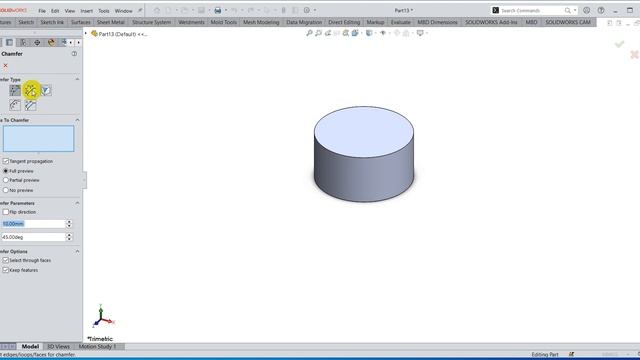Viewport: 640px width, 360px height.
Task: Select Full preview radio button
Action: pyautogui.click(x=6, y=171)
